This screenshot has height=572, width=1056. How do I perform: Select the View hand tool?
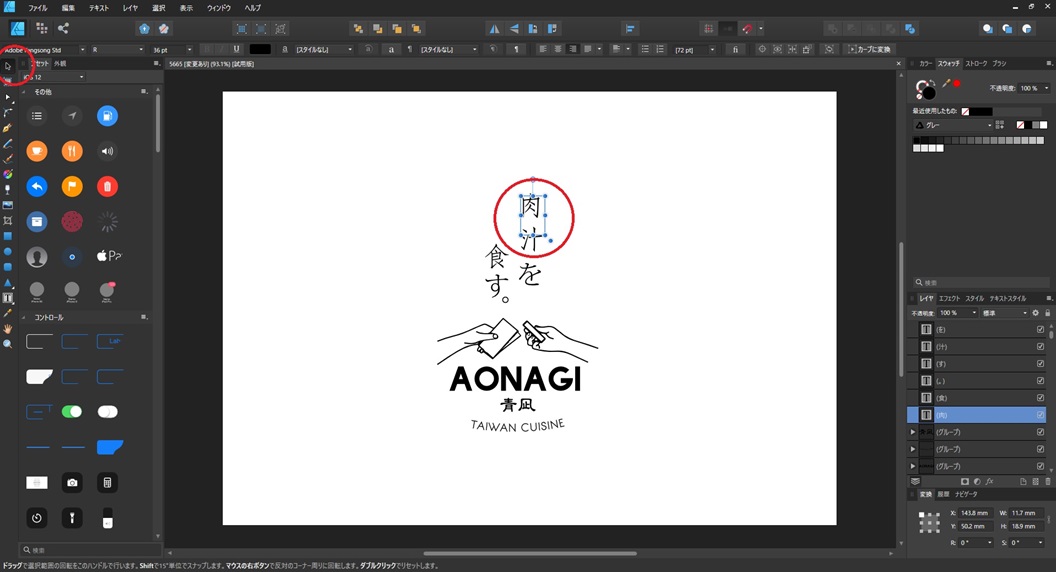point(7,329)
